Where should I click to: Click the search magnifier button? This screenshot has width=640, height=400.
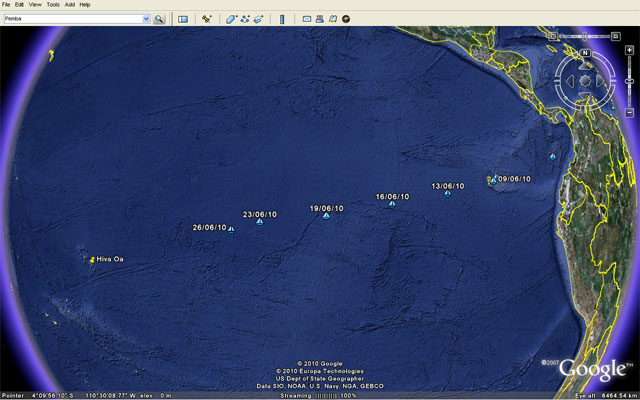tap(159, 19)
